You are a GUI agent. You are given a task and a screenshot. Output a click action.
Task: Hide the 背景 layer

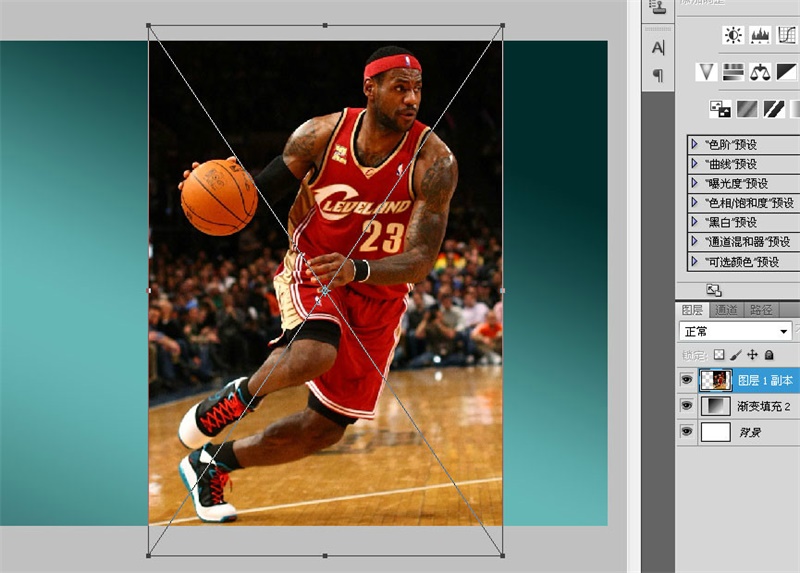point(686,432)
